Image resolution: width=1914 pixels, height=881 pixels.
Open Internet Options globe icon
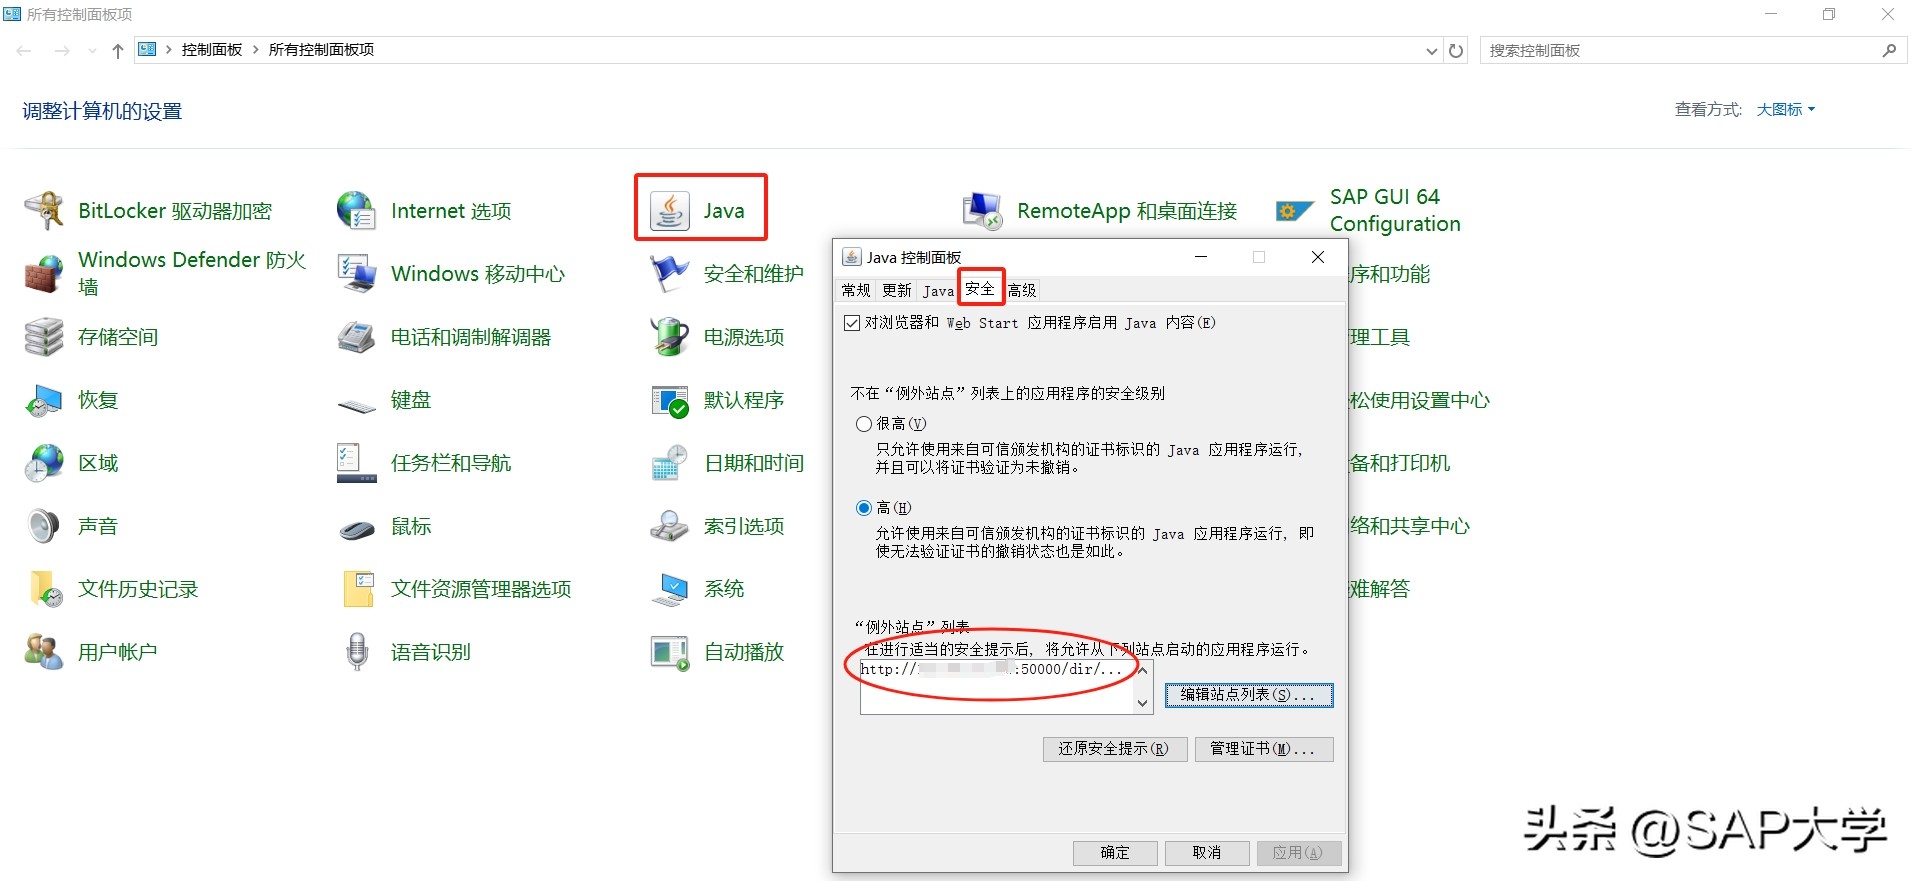click(x=356, y=211)
